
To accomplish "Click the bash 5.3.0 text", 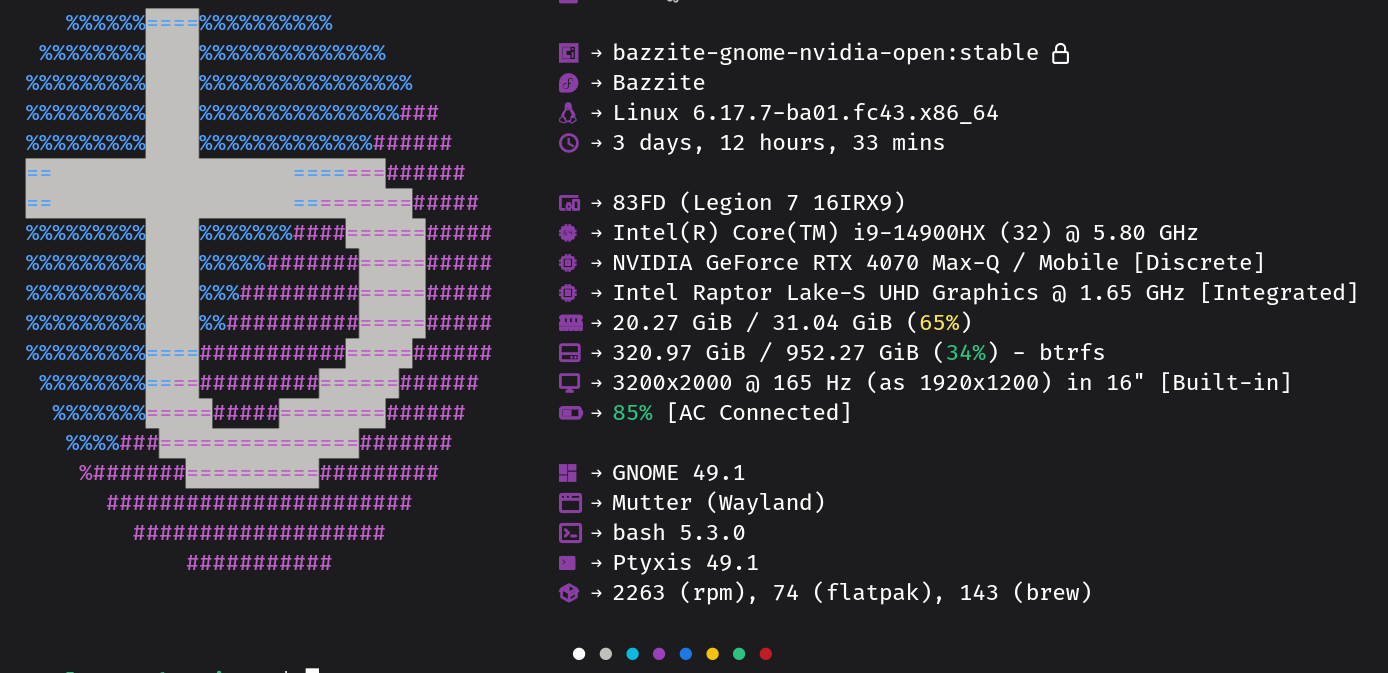I will pyautogui.click(x=679, y=533).
